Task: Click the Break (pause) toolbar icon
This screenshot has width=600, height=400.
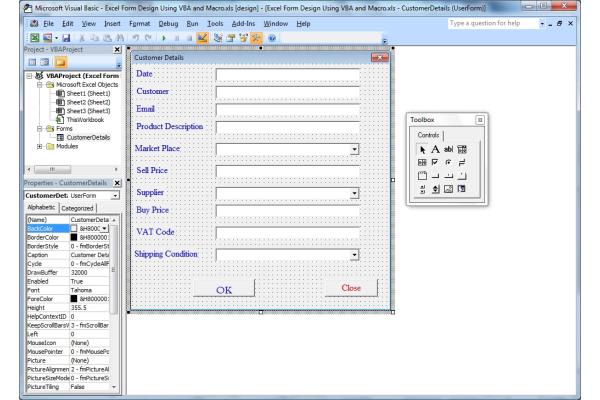Action: coord(177,38)
